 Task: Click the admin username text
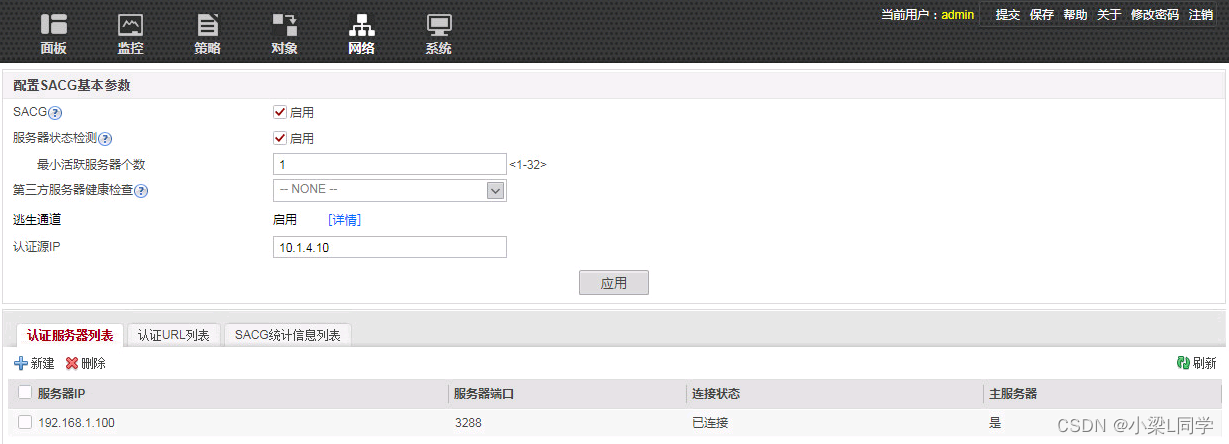(x=957, y=15)
